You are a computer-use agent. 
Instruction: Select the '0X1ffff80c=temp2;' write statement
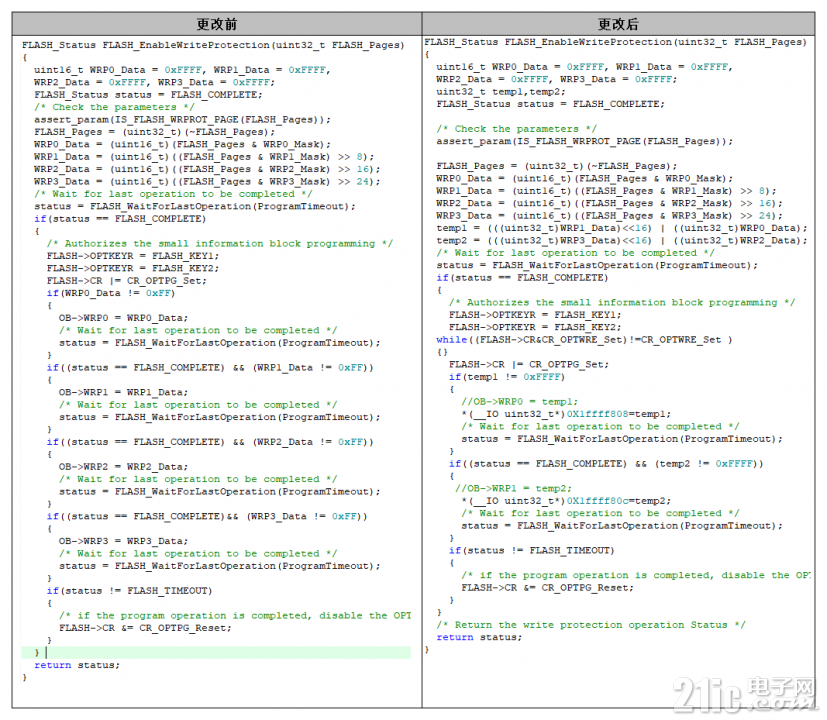click(566, 501)
